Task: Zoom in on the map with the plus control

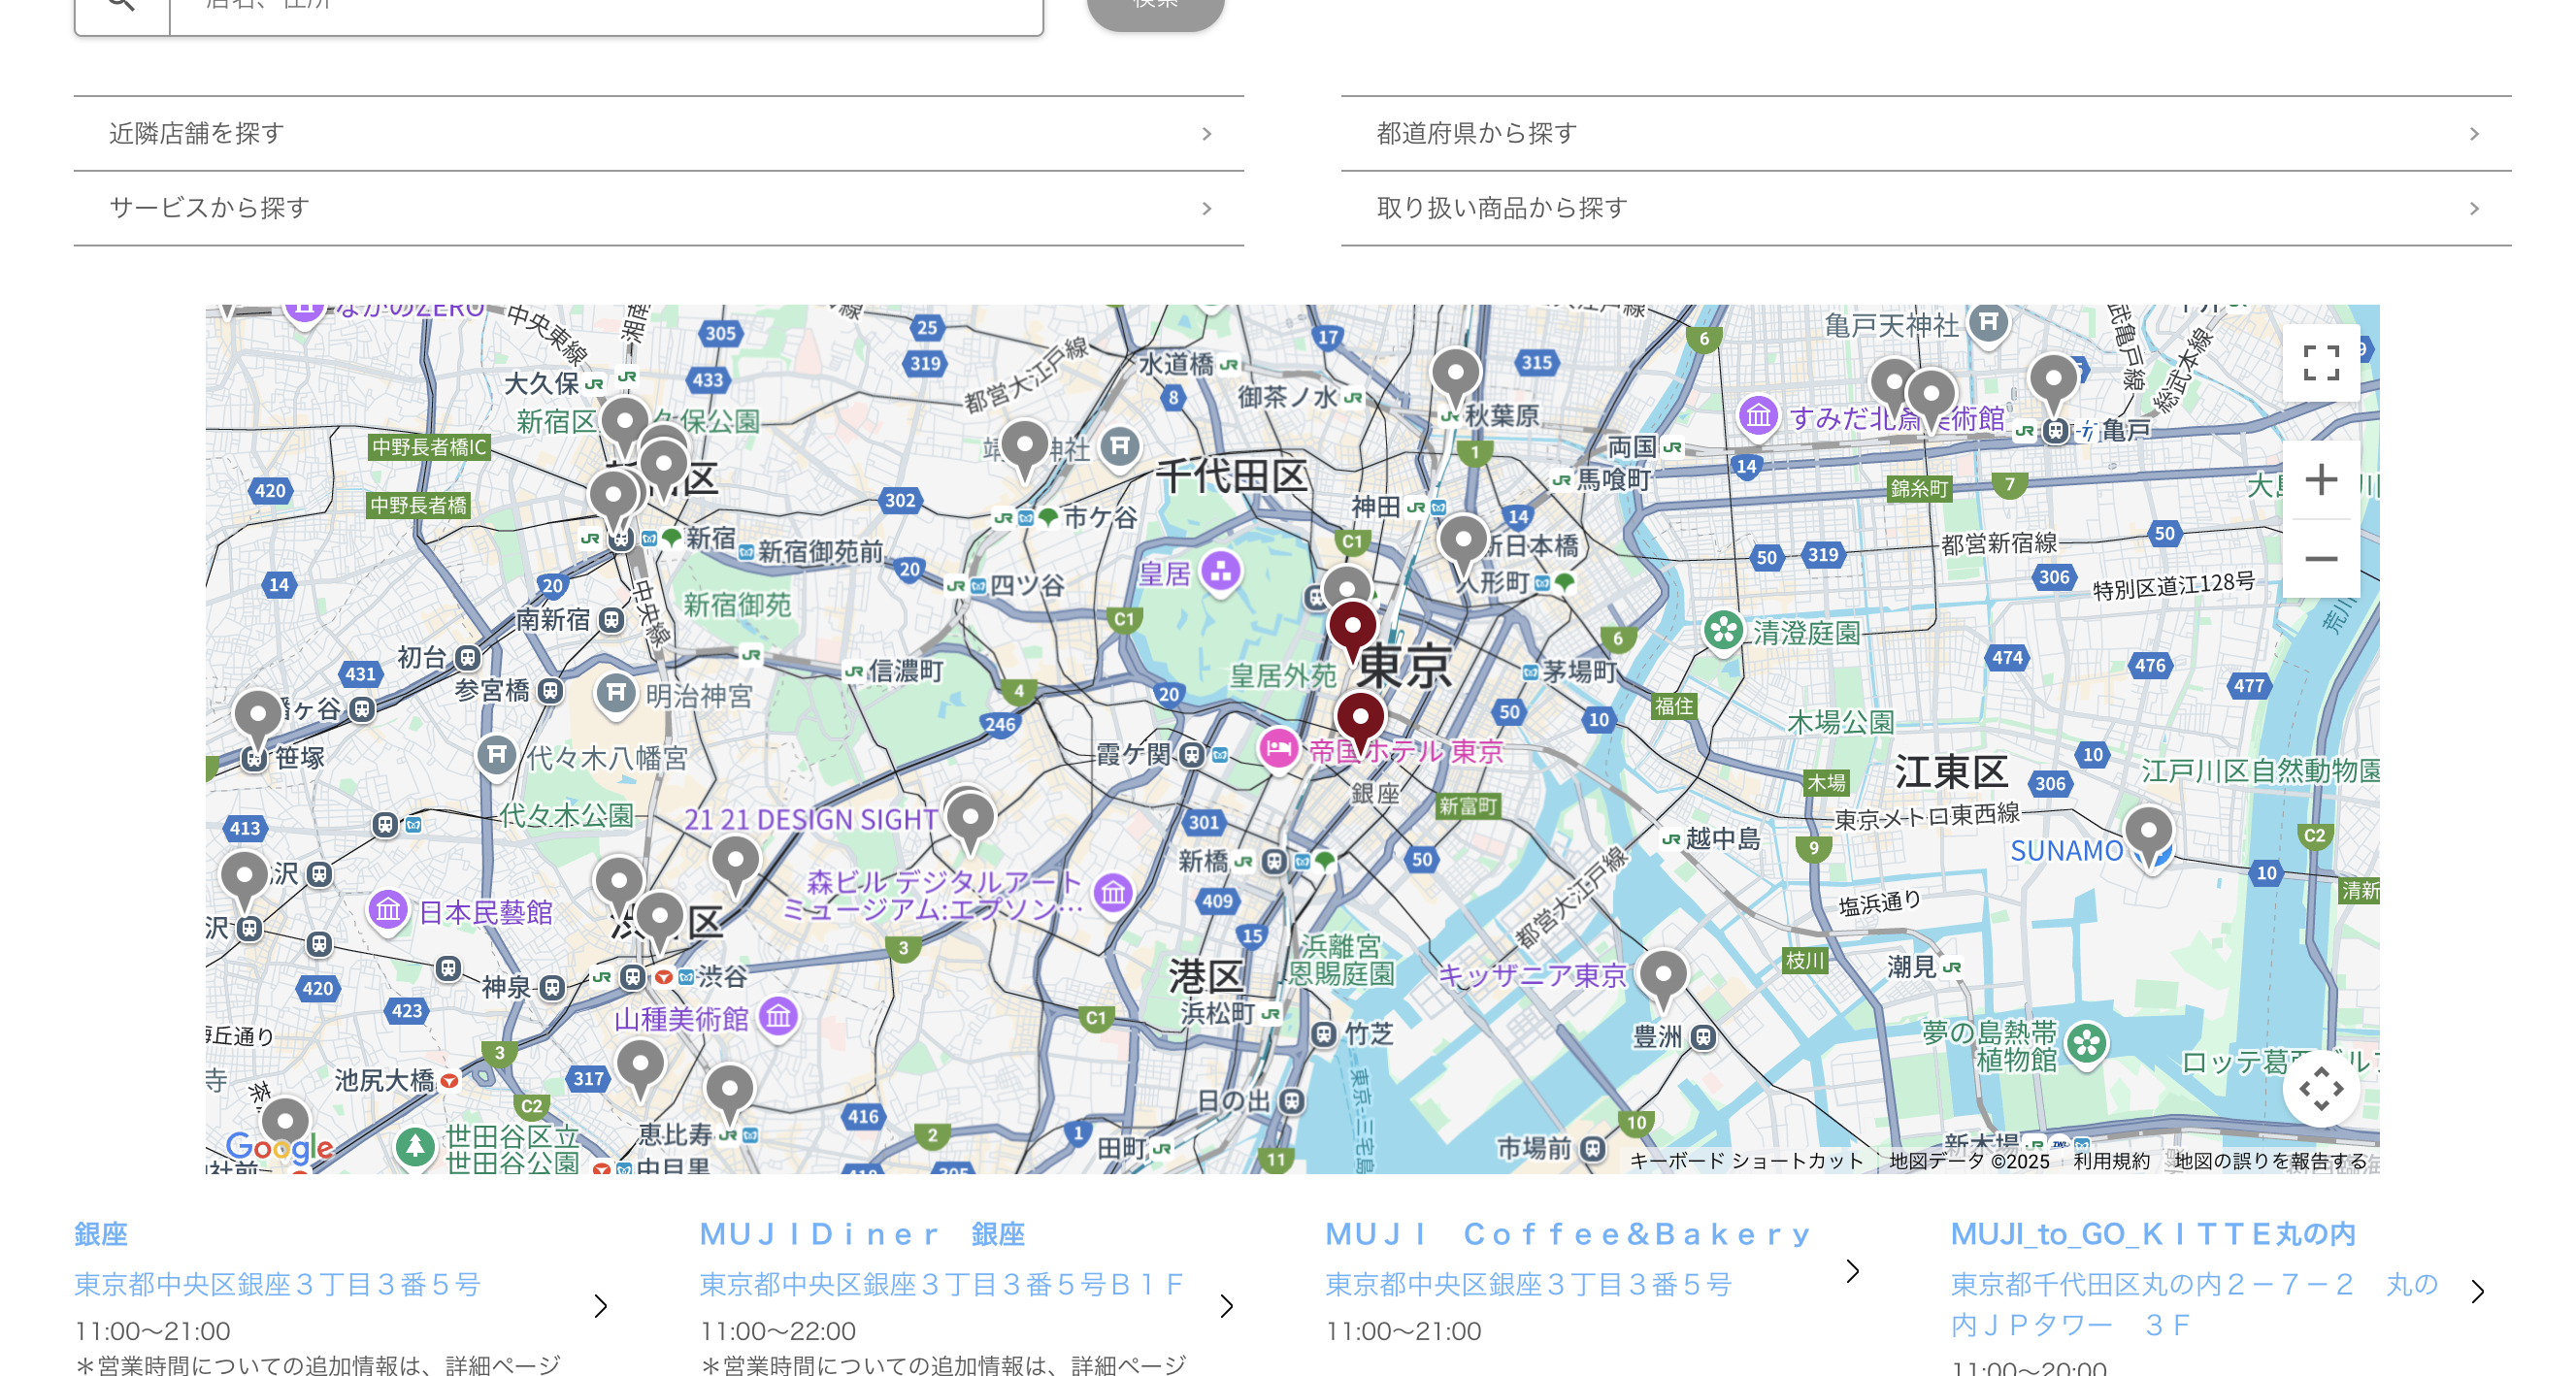Action: coord(2320,482)
